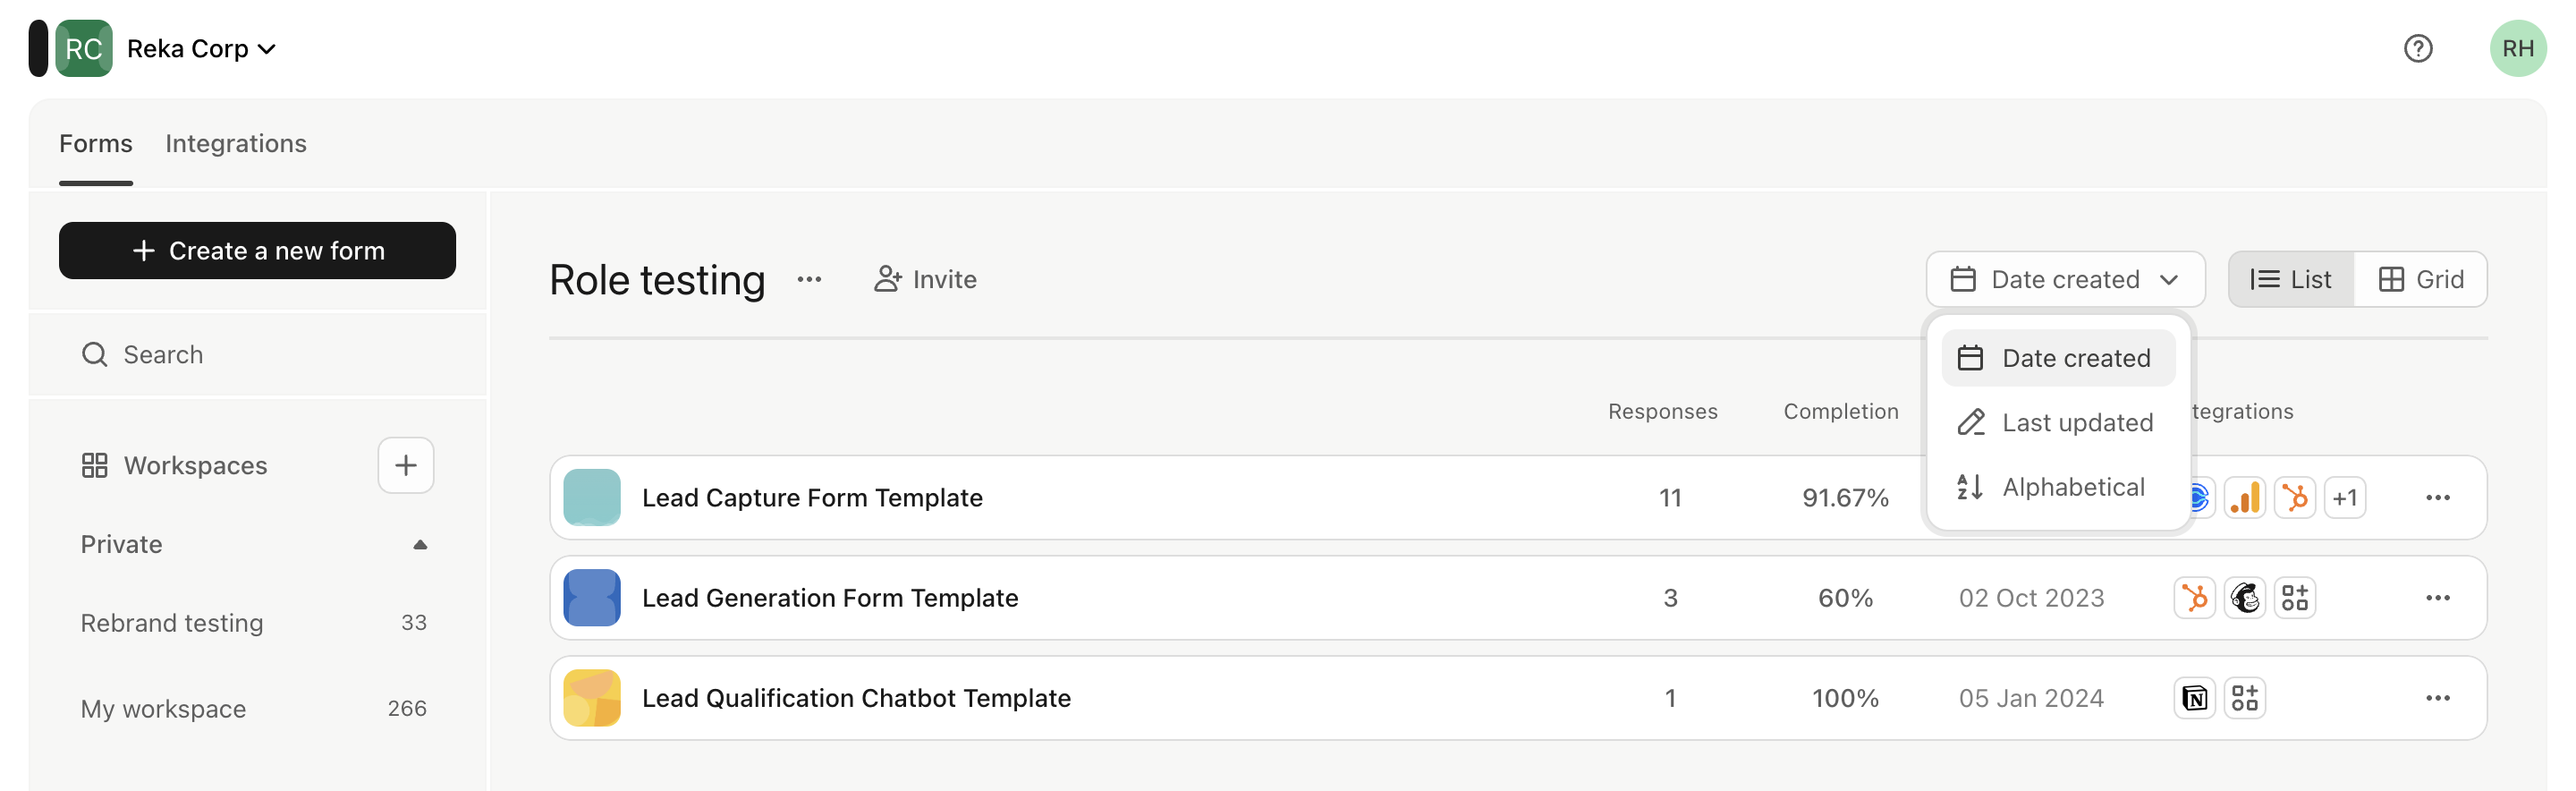Open the help question mark icon
The width and height of the screenshot is (2576, 791).
tap(2417, 48)
